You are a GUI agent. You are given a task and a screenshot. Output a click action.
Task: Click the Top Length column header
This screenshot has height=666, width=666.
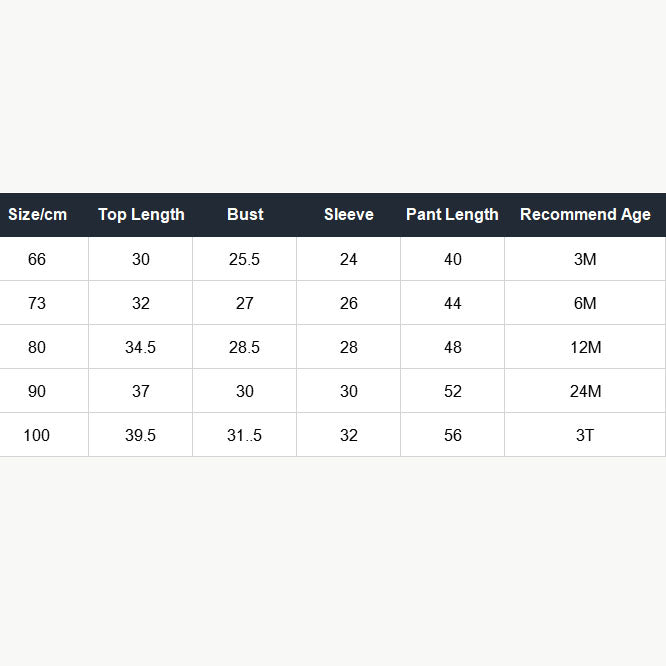pos(141,214)
